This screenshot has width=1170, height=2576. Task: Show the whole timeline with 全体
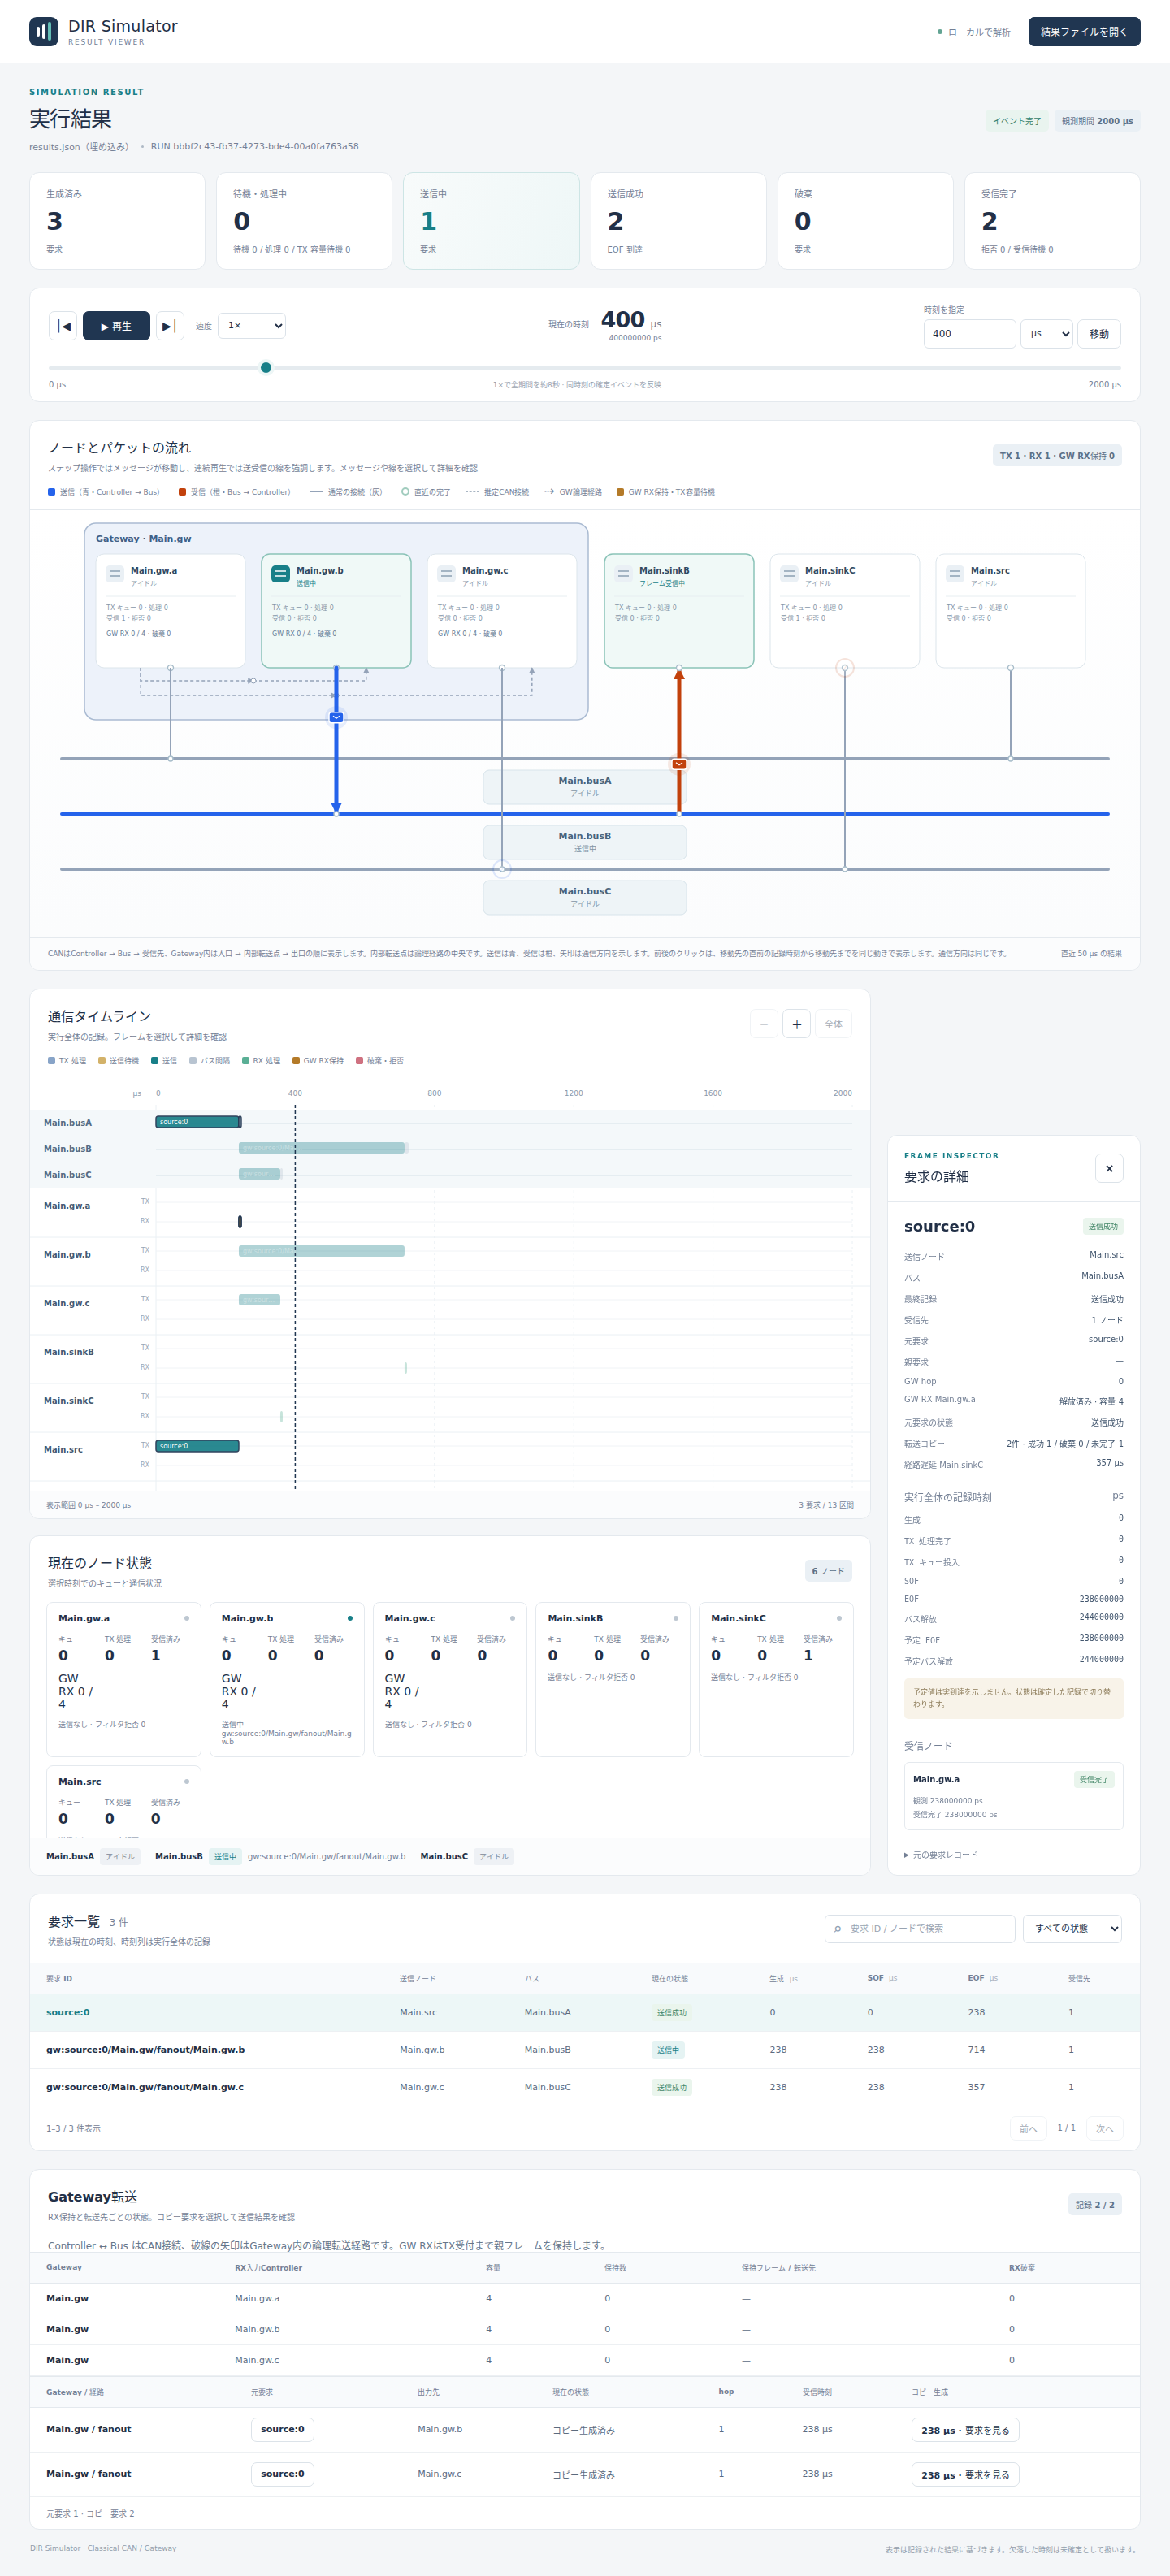tap(833, 1024)
